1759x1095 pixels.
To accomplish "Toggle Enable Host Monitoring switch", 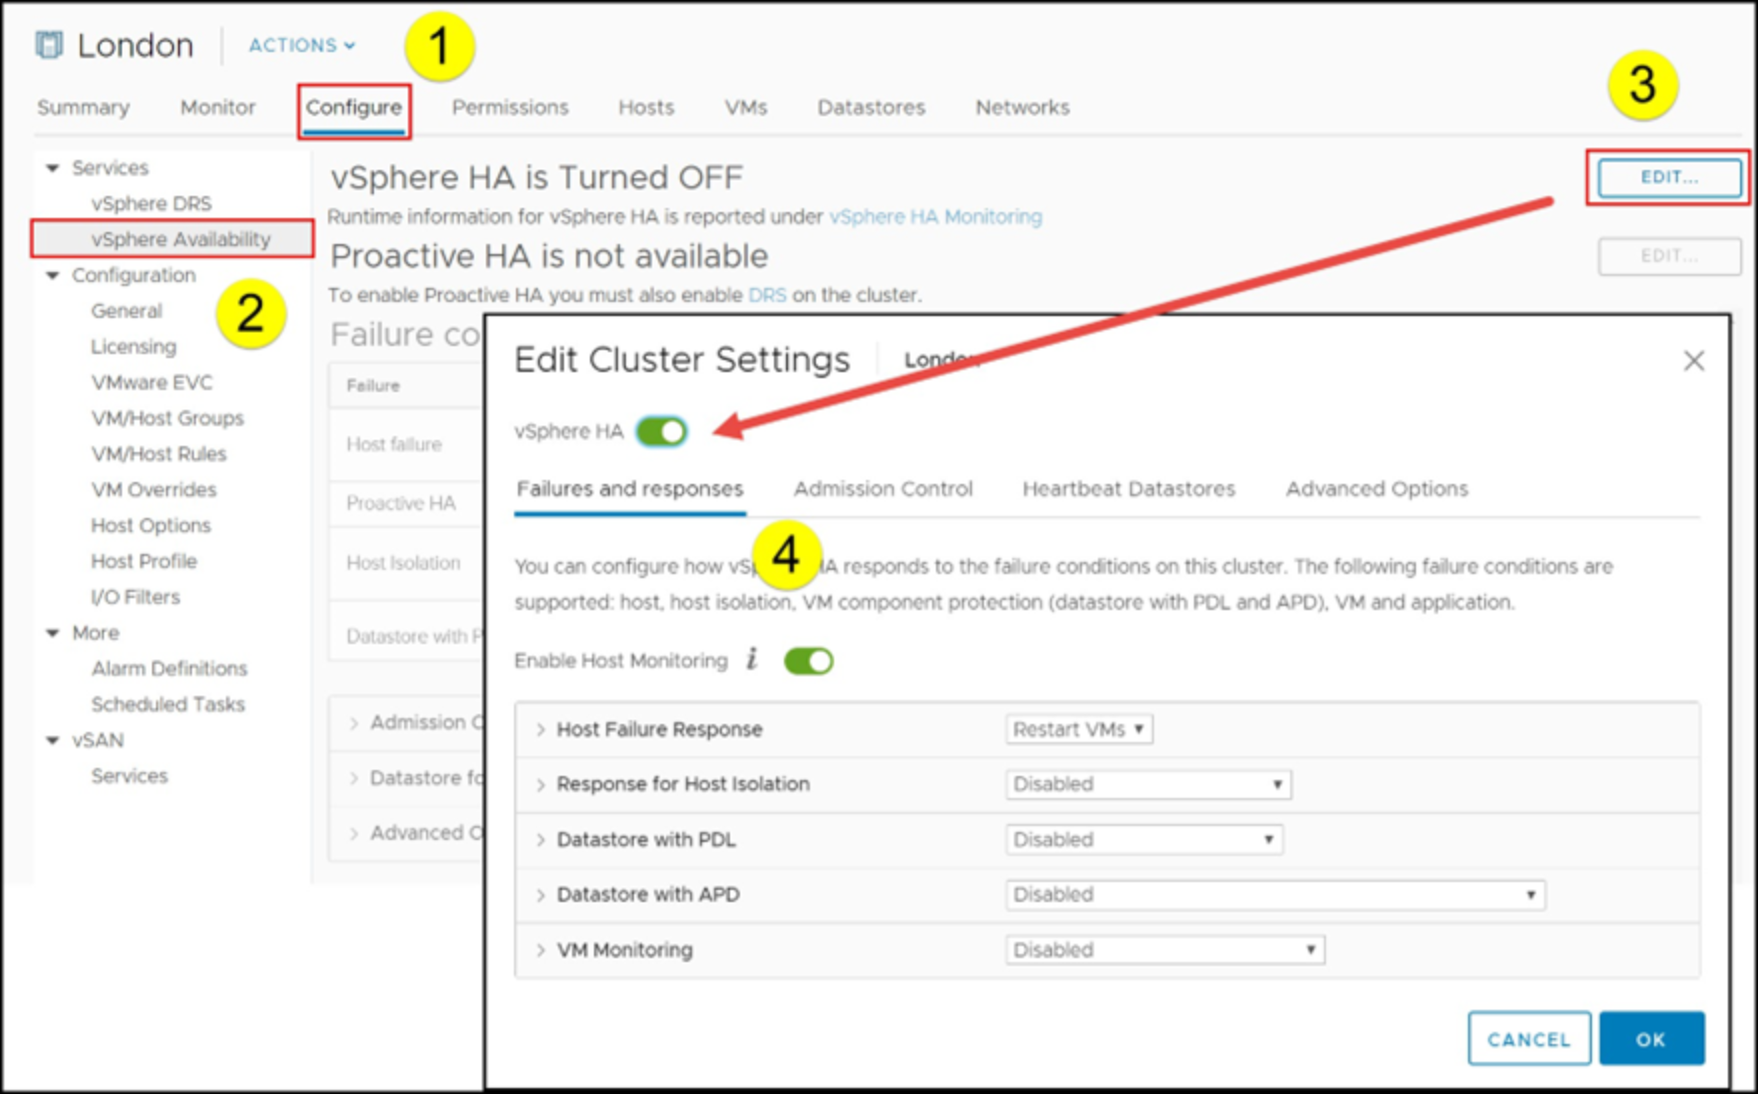I will click(x=808, y=661).
